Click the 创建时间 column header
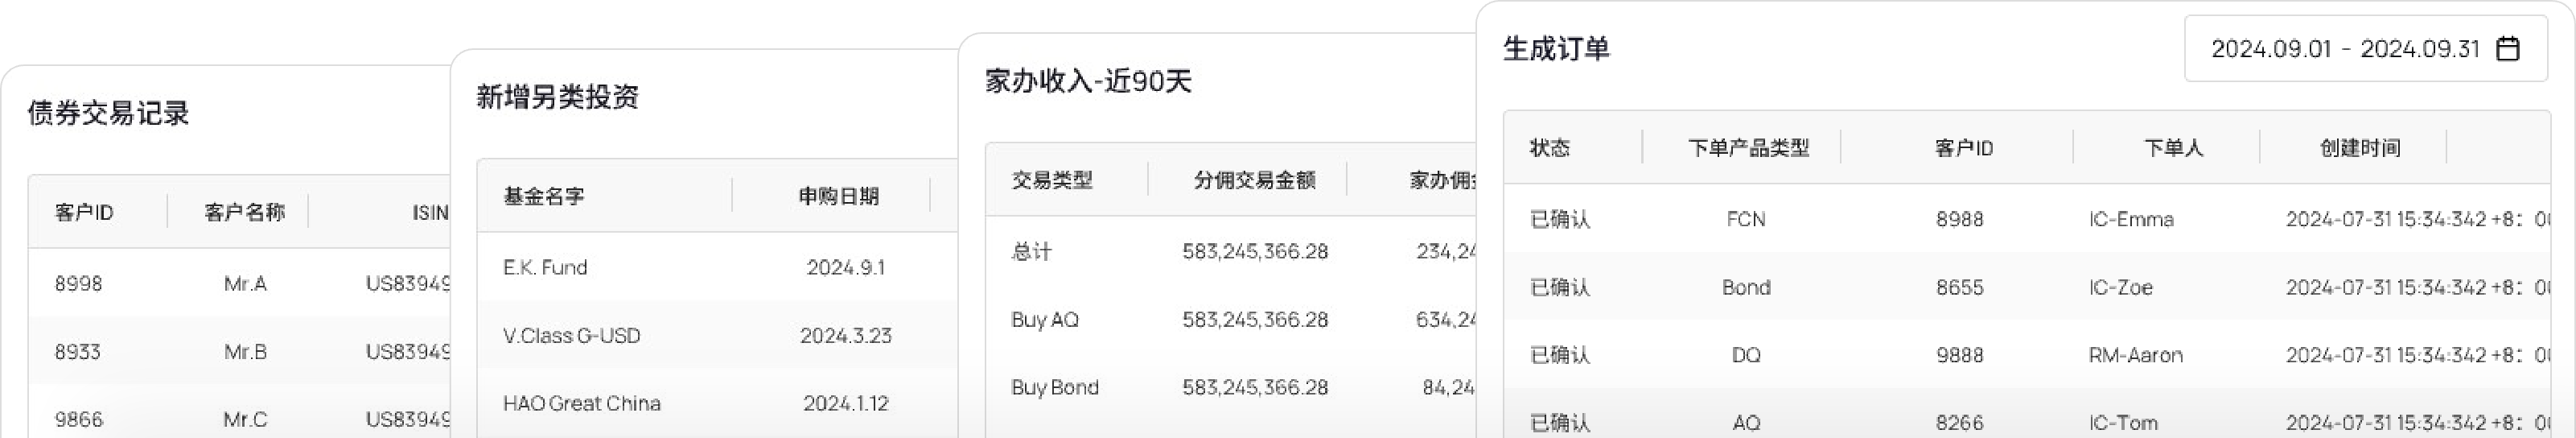The image size is (2576, 438). point(2360,148)
